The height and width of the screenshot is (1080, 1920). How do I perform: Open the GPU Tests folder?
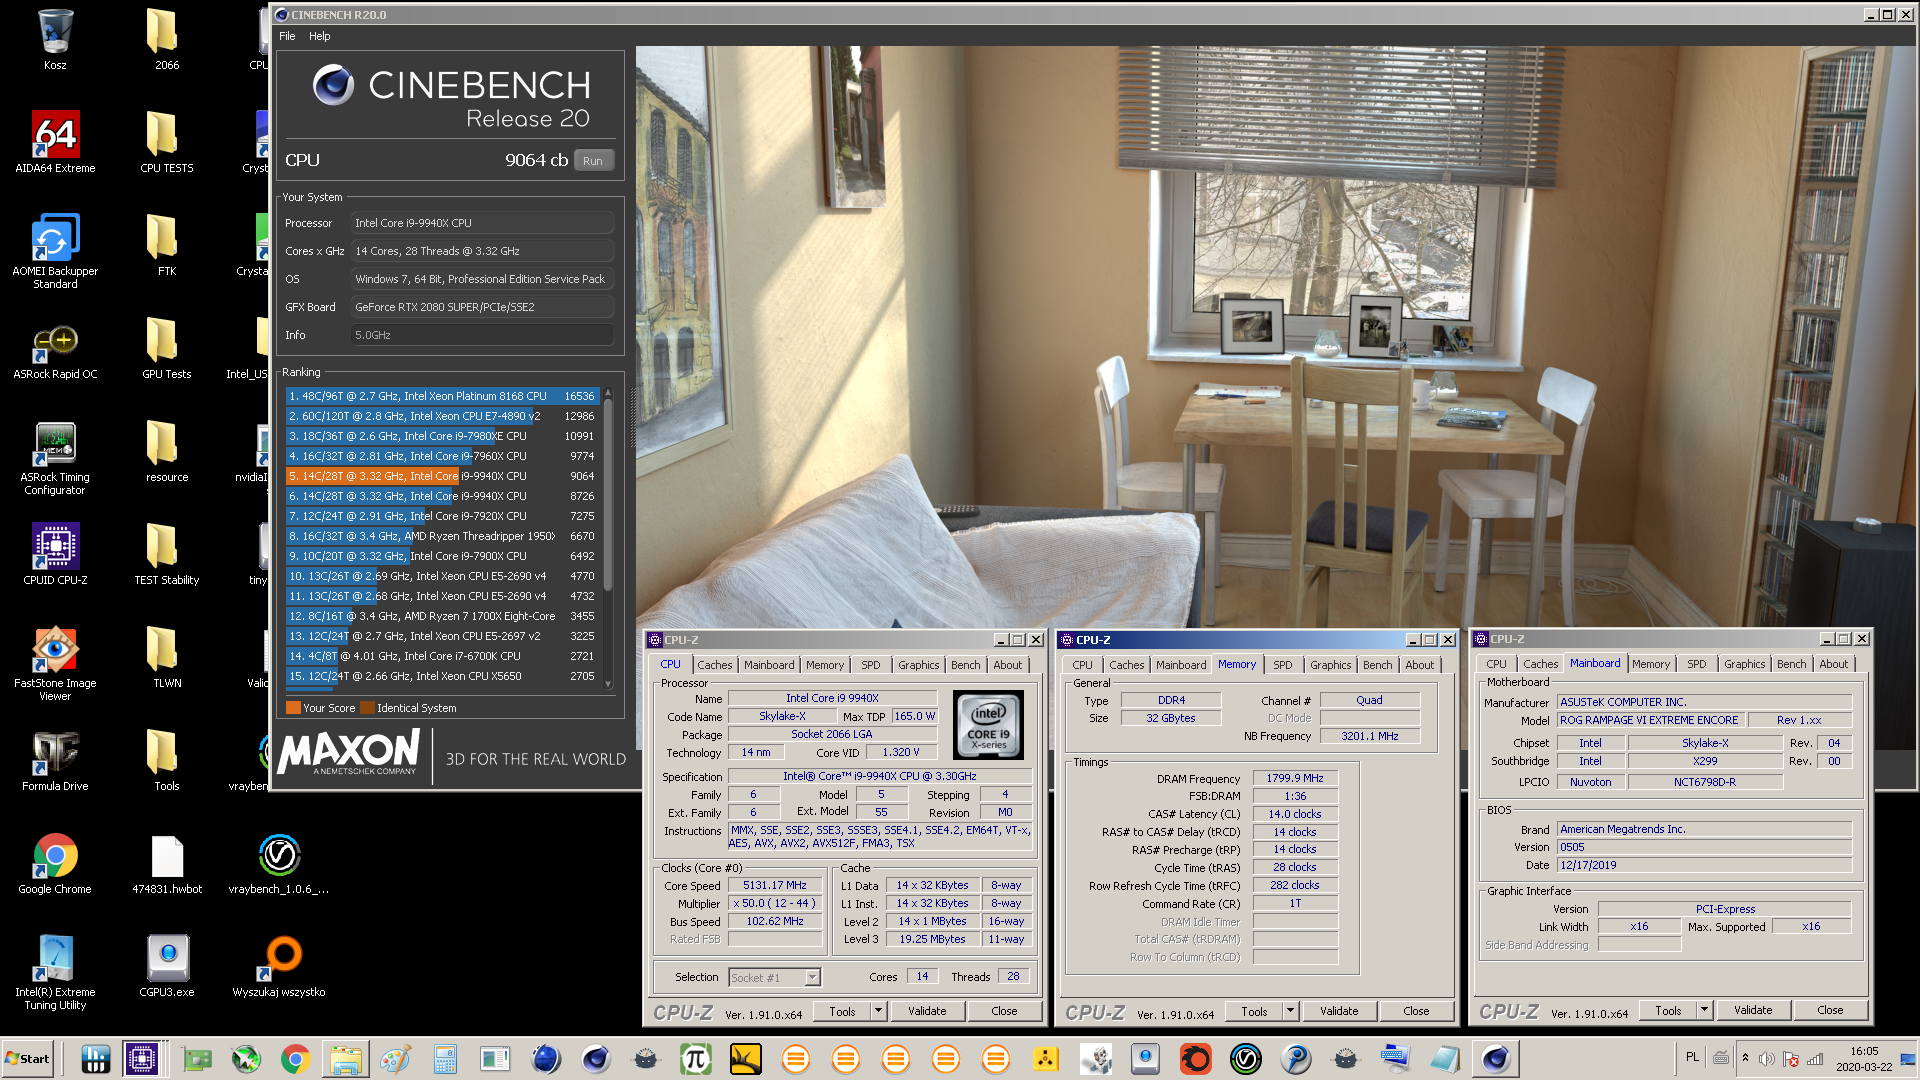pos(167,348)
